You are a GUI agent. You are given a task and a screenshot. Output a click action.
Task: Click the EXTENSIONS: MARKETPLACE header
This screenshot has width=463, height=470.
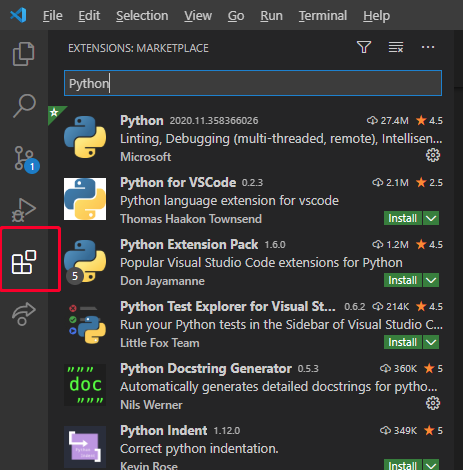[x=138, y=48]
